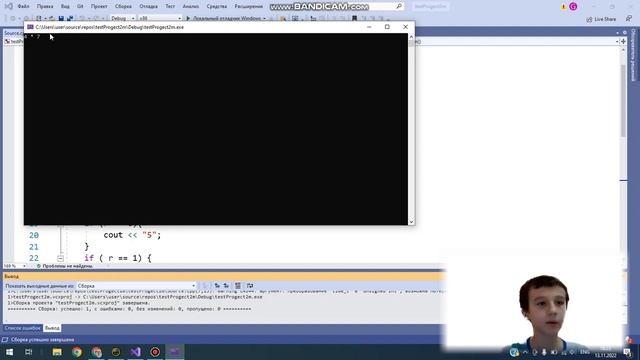This screenshot has width=640, height=360.
Task: Open the Средства menu
Action: pos(216,7)
